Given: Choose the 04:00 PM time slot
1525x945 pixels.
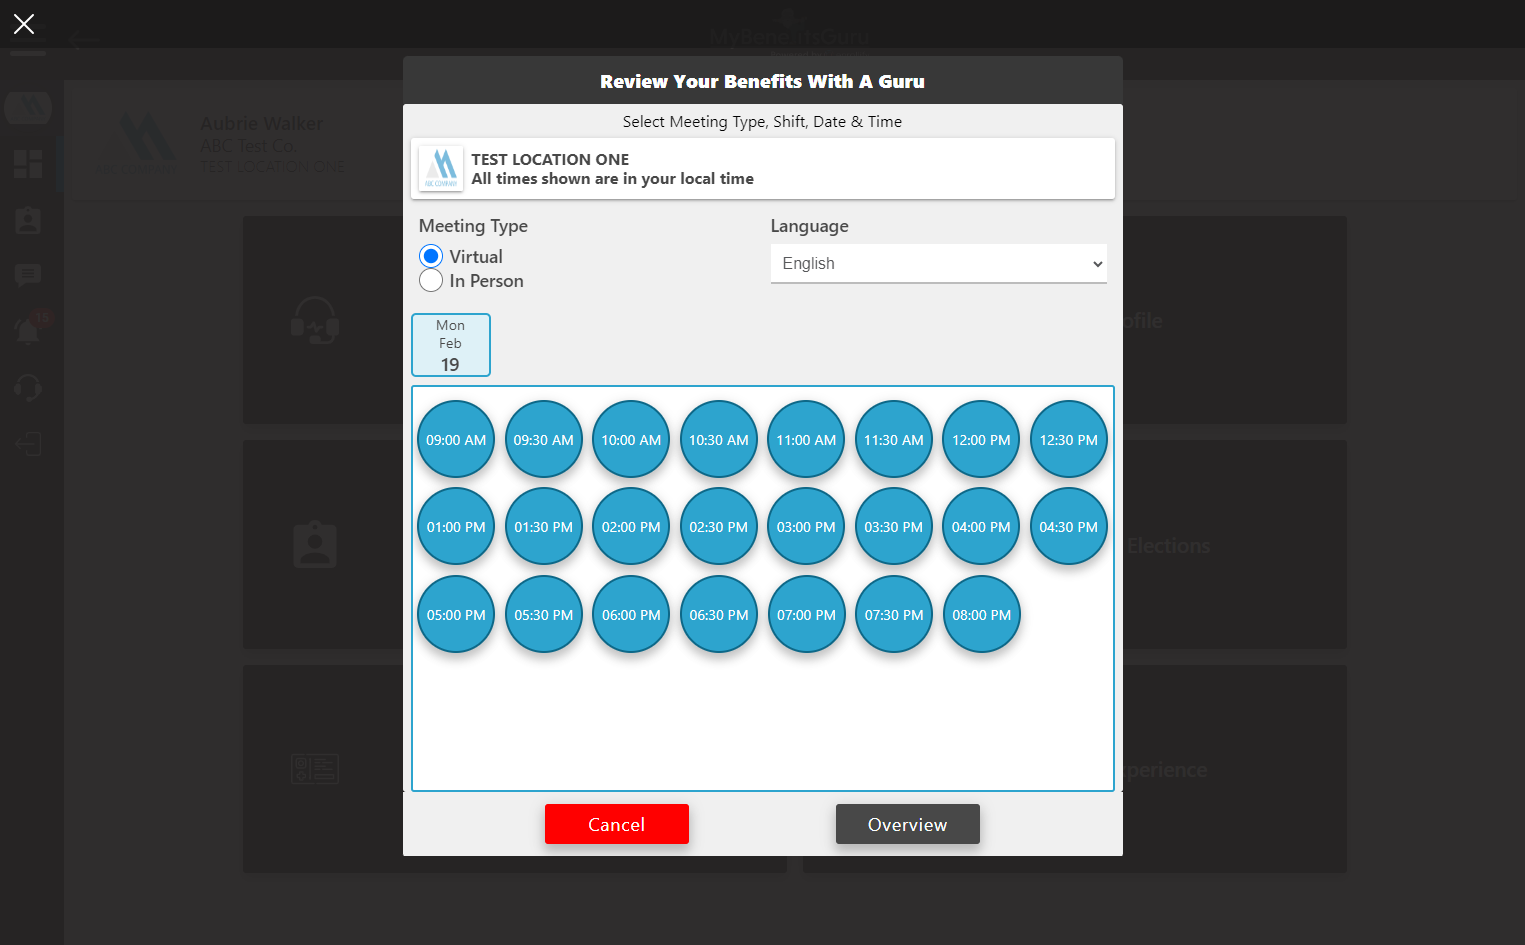Looking at the screenshot, I should tap(981, 527).
